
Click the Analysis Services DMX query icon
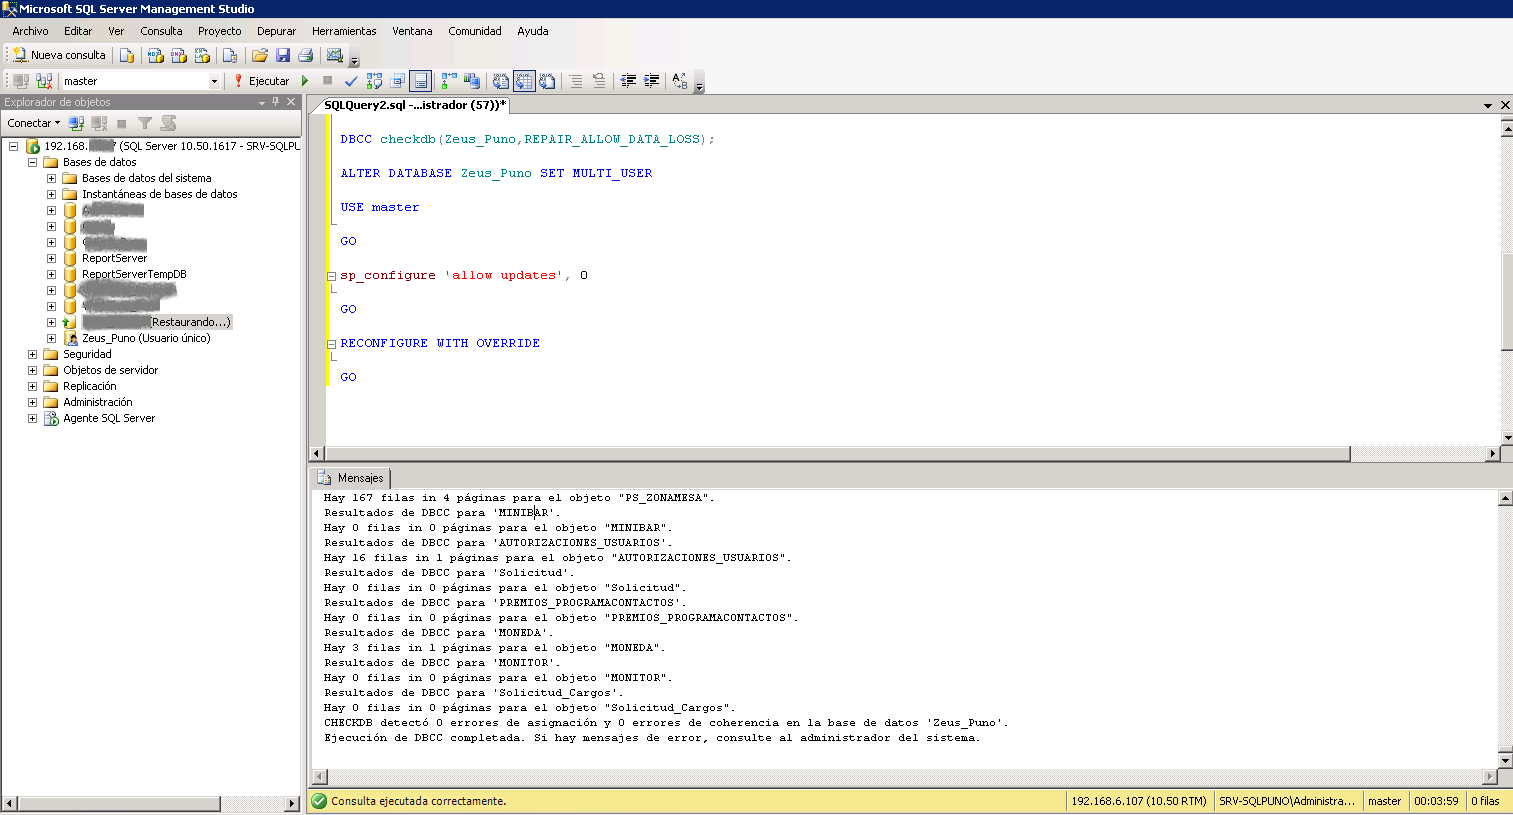[179, 55]
